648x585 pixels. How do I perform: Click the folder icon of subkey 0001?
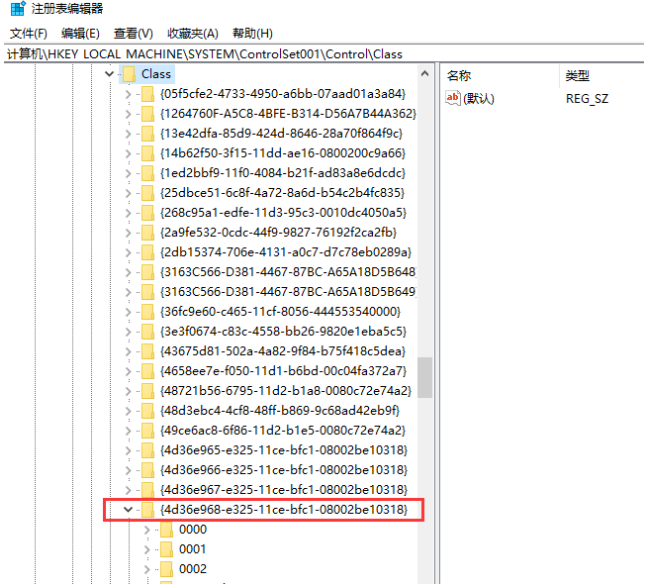coord(166,549)
